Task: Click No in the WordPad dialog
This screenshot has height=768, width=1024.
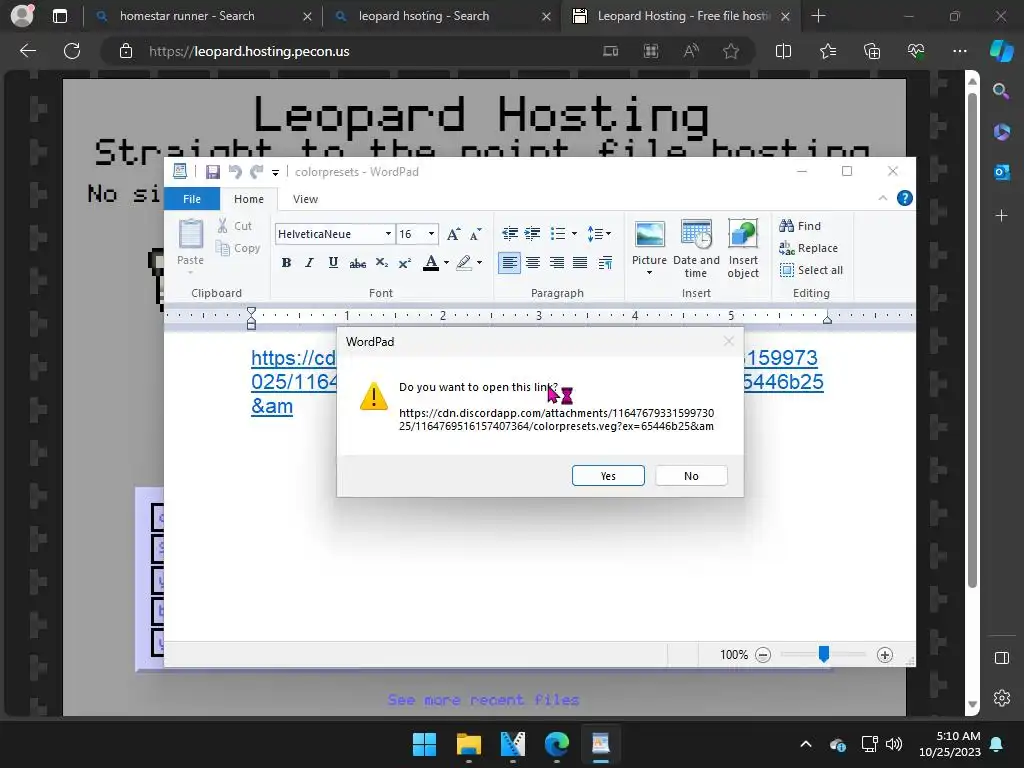Action: point(691,475)
